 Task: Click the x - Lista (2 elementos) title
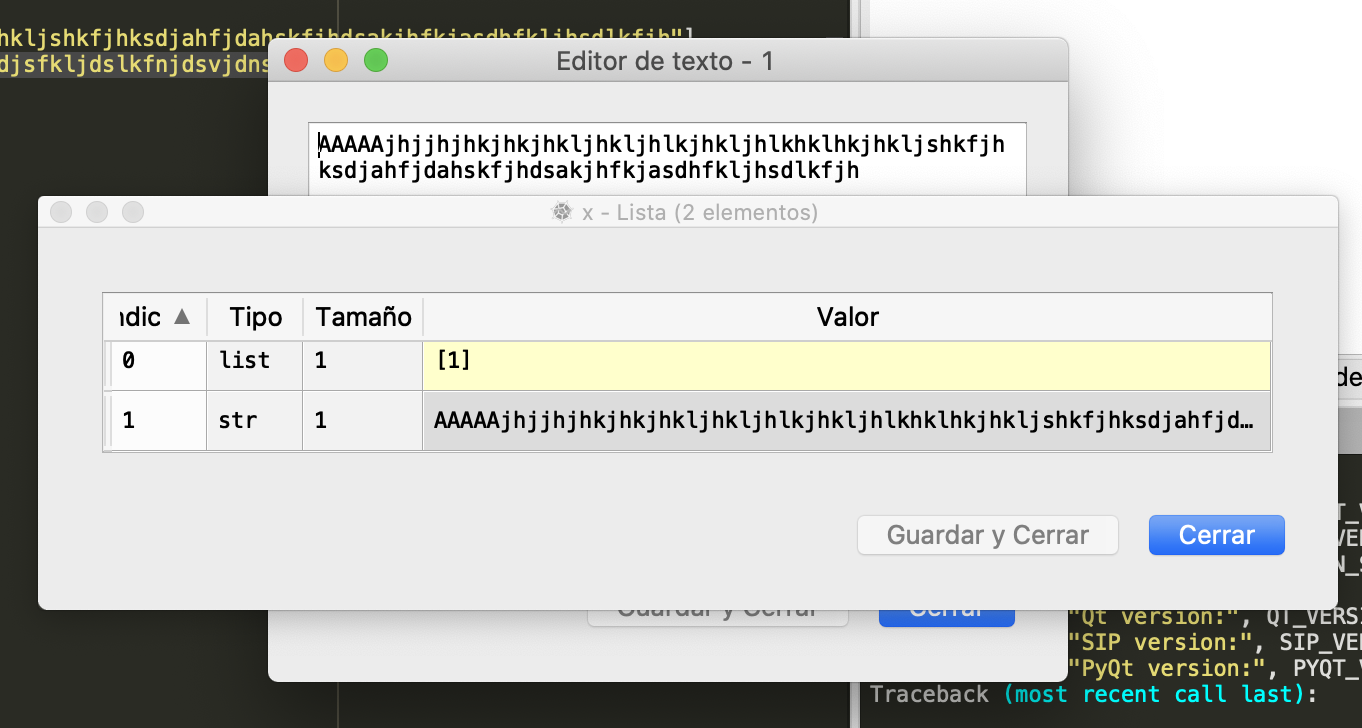pos(700,212)
